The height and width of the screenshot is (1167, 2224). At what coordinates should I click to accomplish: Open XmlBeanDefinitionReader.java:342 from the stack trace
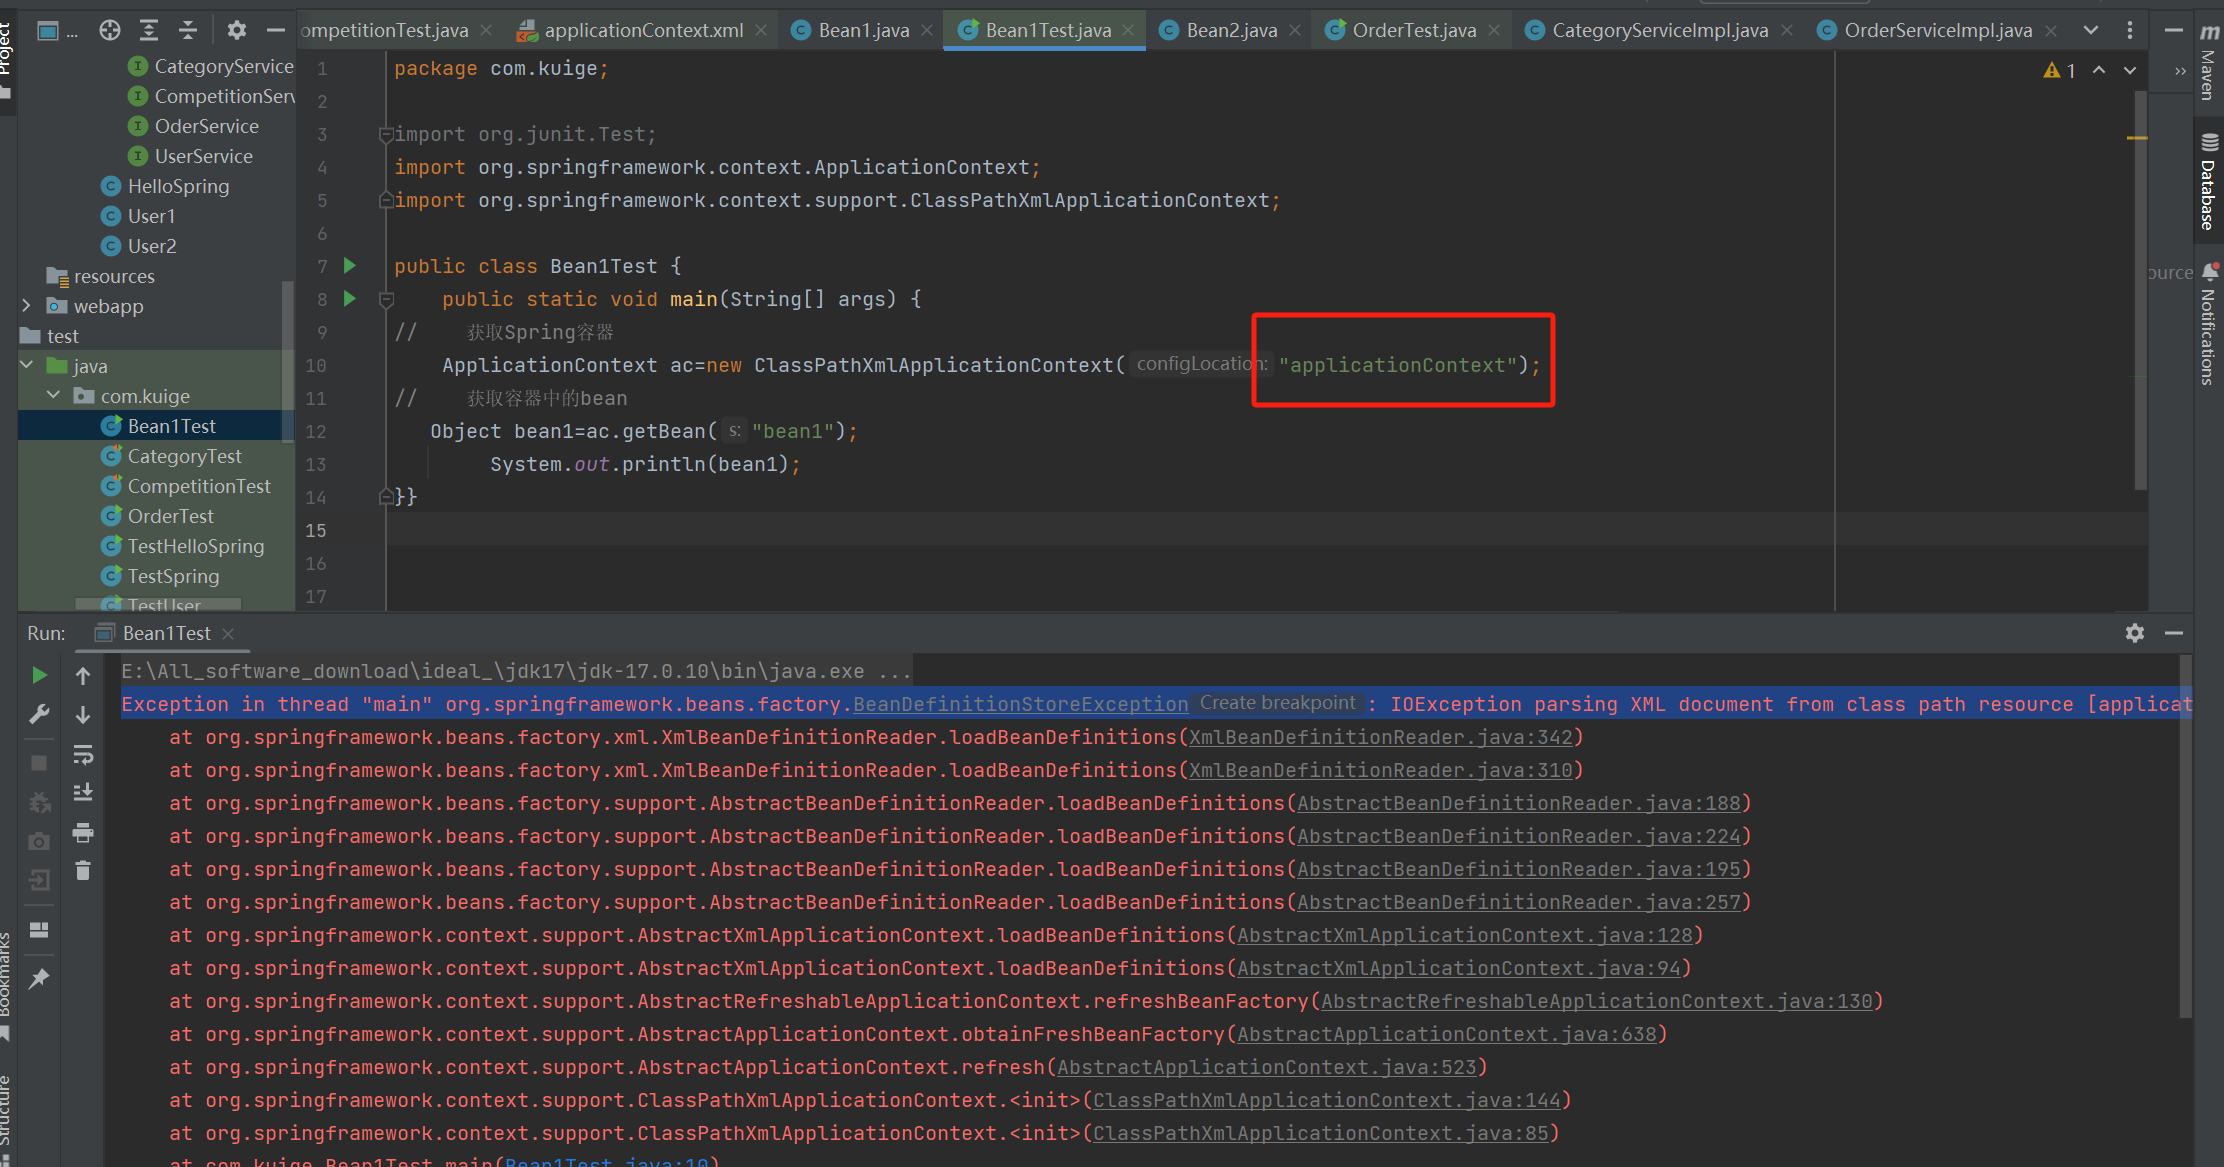click(x=1380, y=737)
